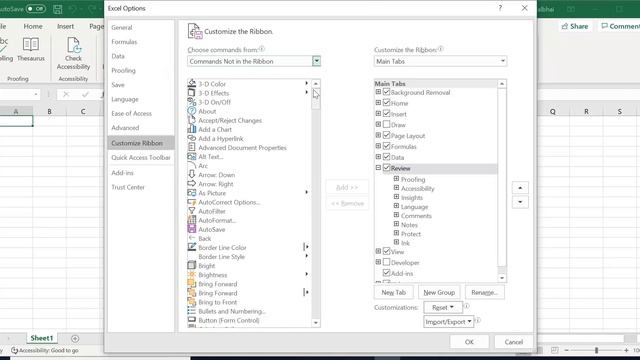Open the Thesaurus tool in Excel ribbon

point(31,49)
